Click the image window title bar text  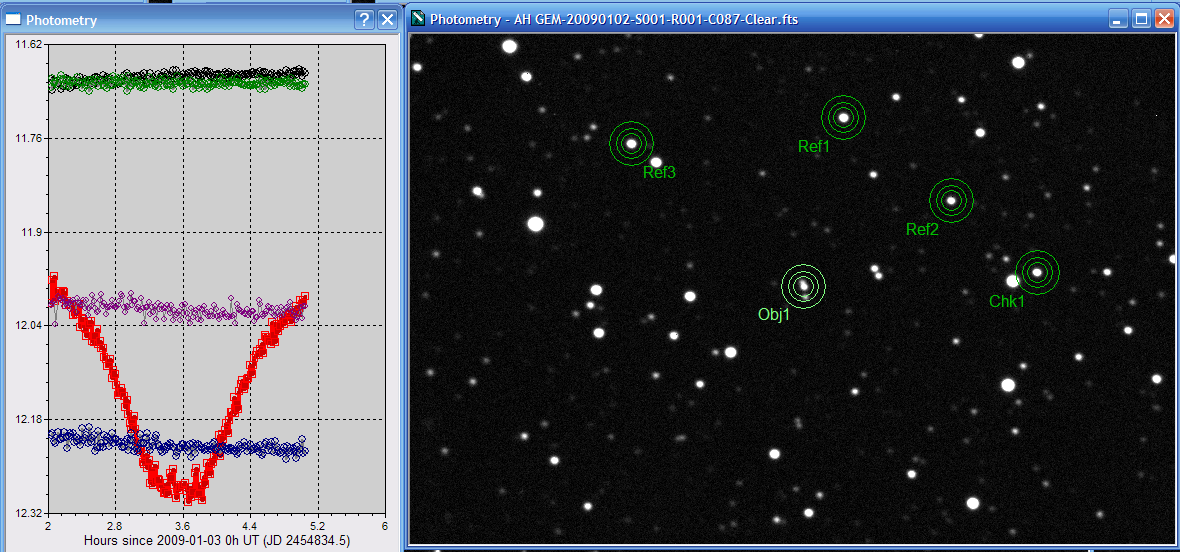615,19
